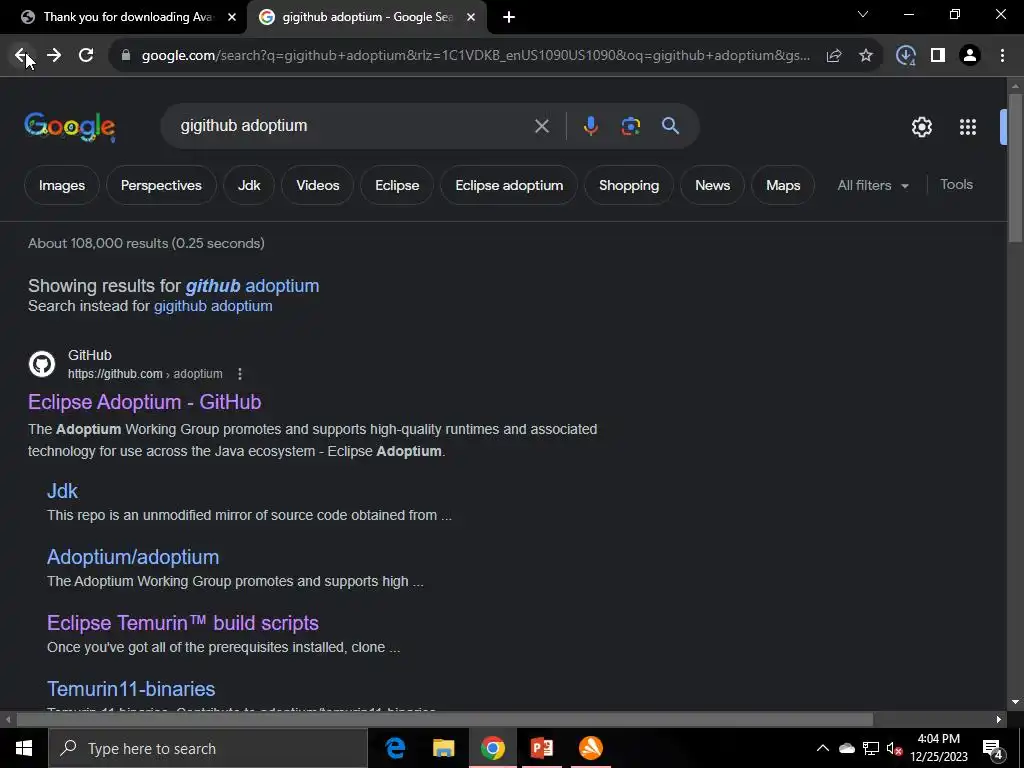
Task: Submit search with magnifier icon
Action: (x=671, y=126)
